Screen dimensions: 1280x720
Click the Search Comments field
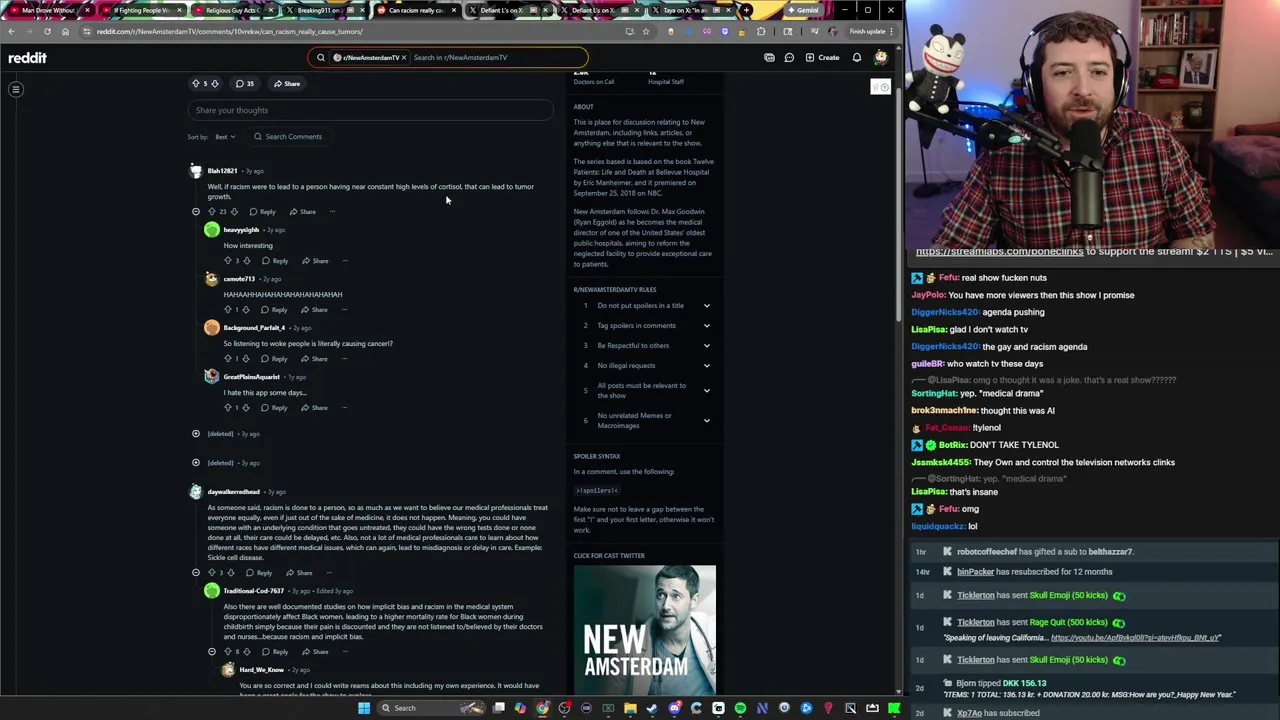pyautogui.click(x=288, y=137)
